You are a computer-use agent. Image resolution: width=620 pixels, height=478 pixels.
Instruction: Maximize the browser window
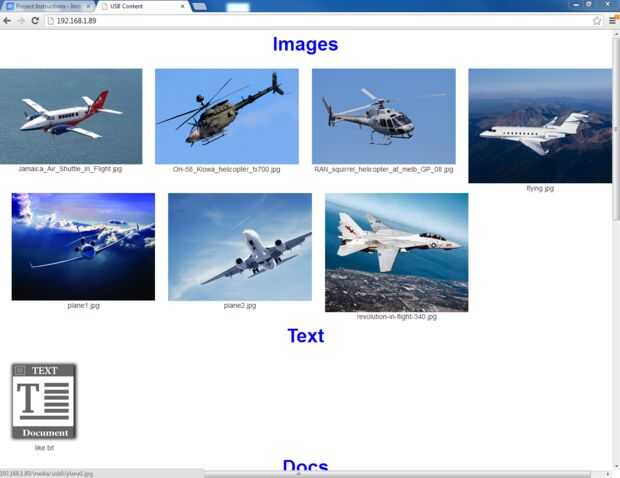[589, 4]
